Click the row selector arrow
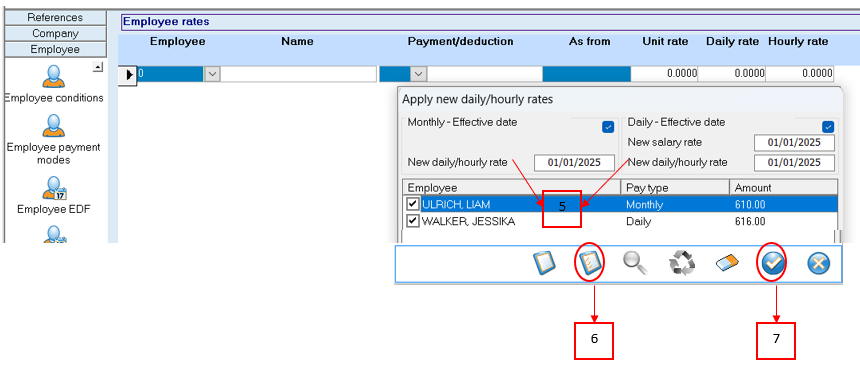The image size is (860, 366). point(127,74)
